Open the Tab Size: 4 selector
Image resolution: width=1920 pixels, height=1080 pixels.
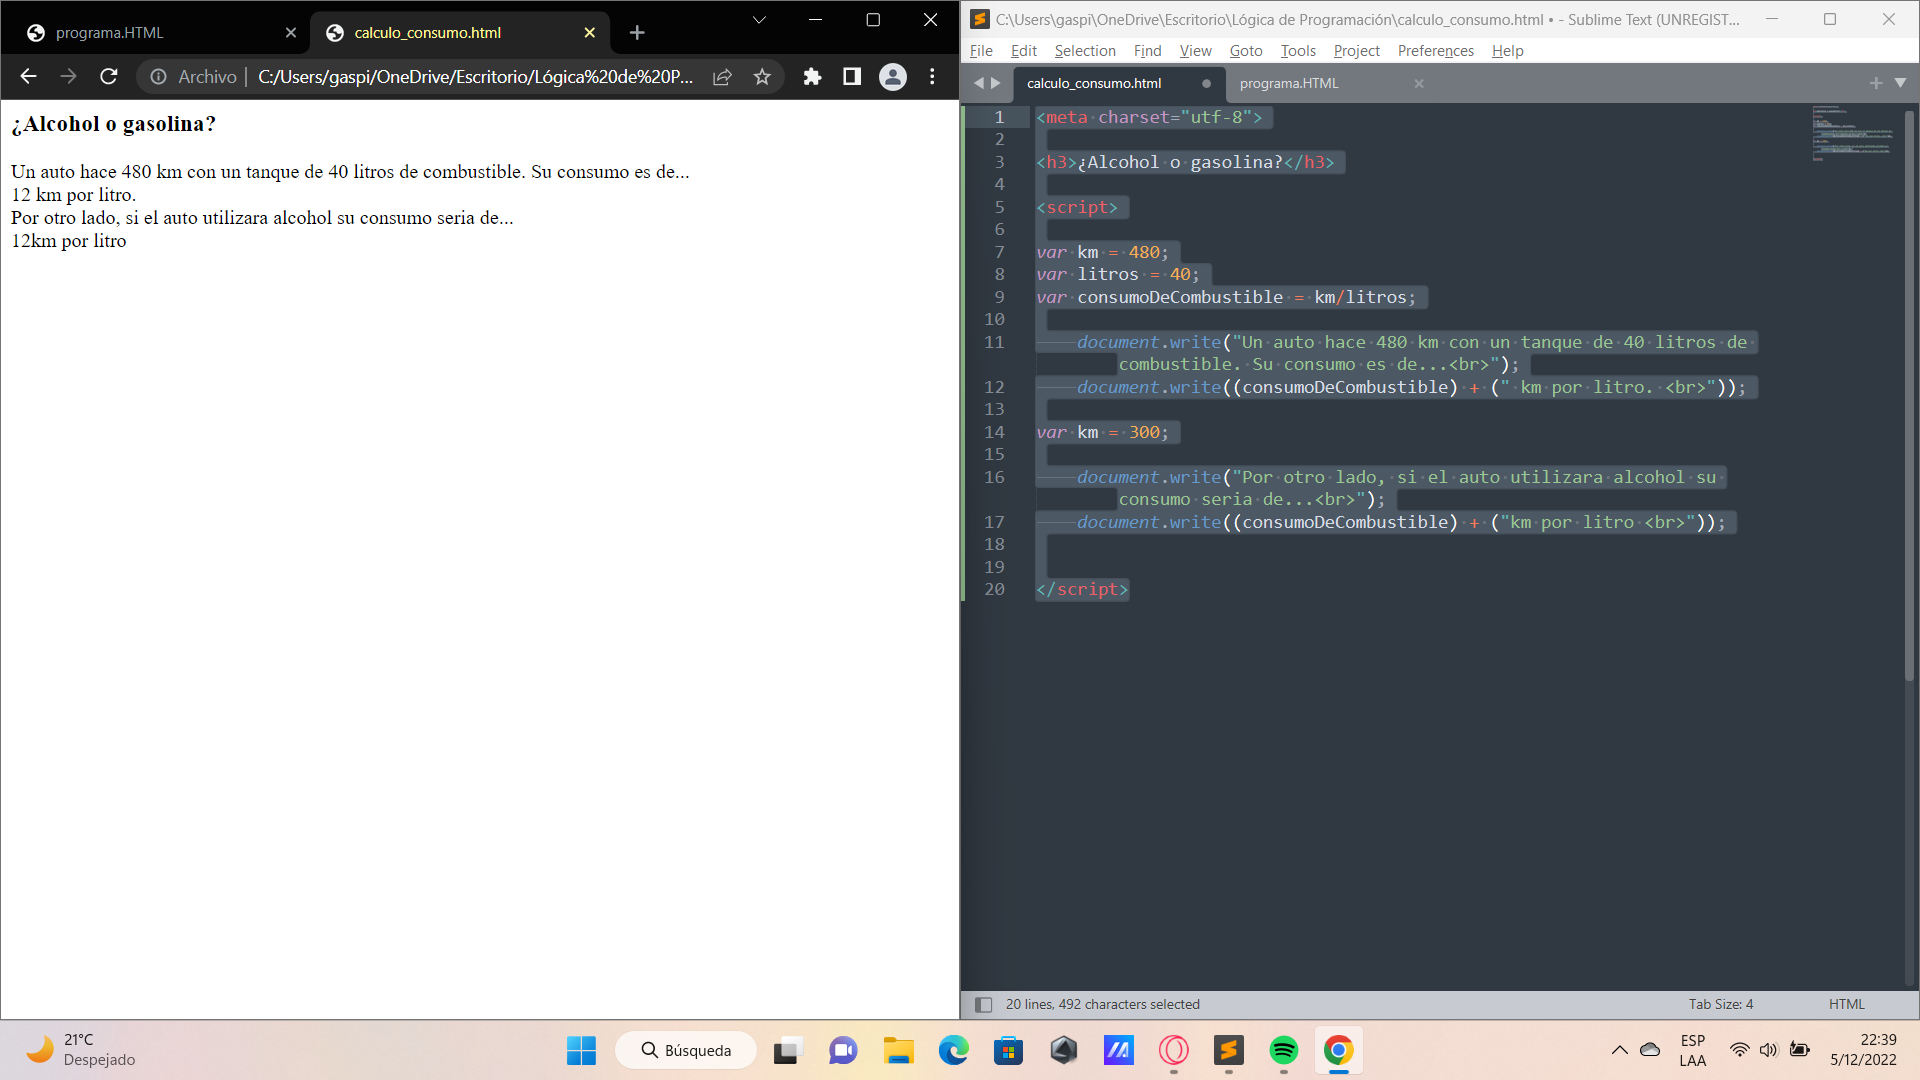(1720, 1004)
